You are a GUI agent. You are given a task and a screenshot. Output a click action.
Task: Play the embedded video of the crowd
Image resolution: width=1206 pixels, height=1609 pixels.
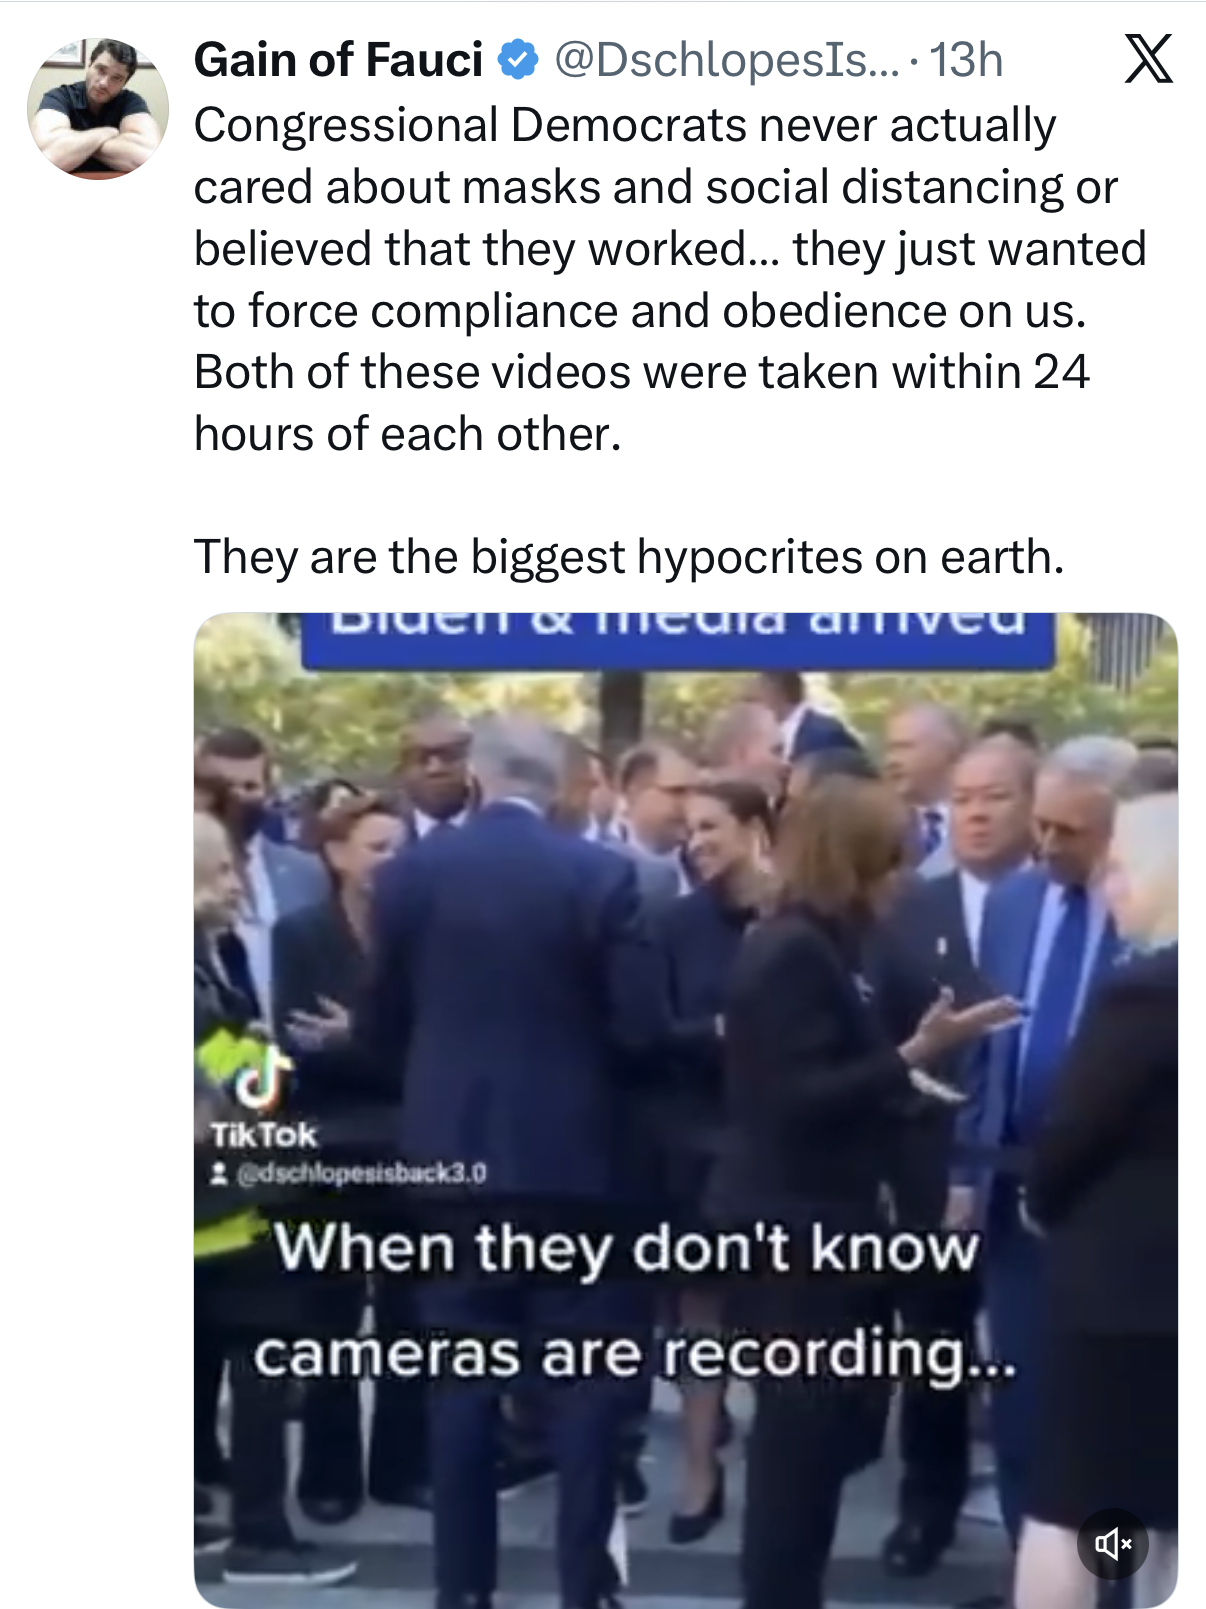(685, 1110)
